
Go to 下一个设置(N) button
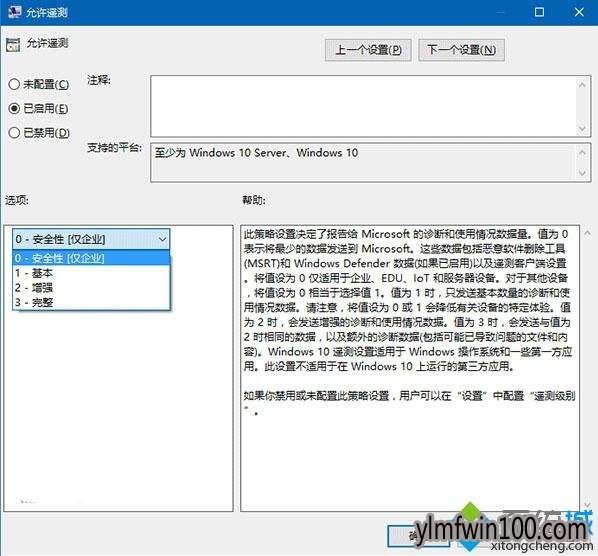[461, 50]
